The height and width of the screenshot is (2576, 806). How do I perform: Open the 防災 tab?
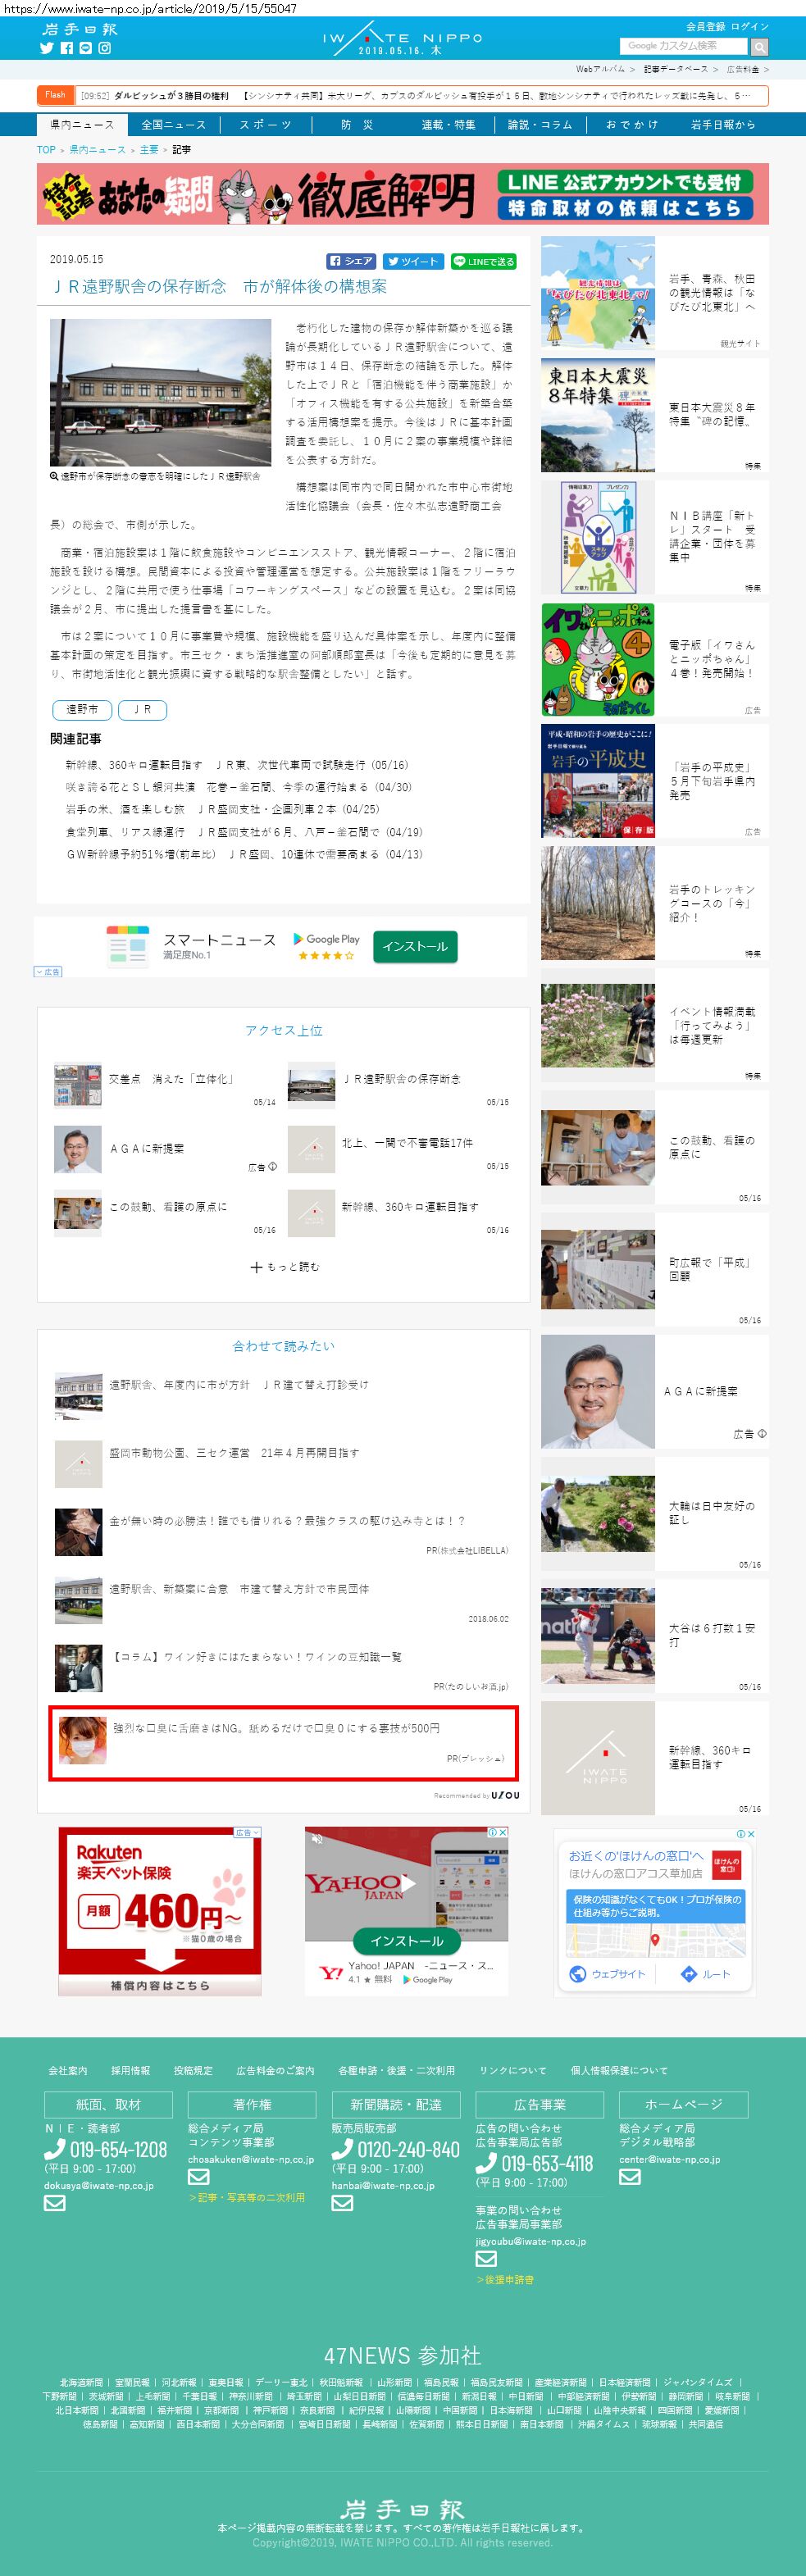point(356,125)
